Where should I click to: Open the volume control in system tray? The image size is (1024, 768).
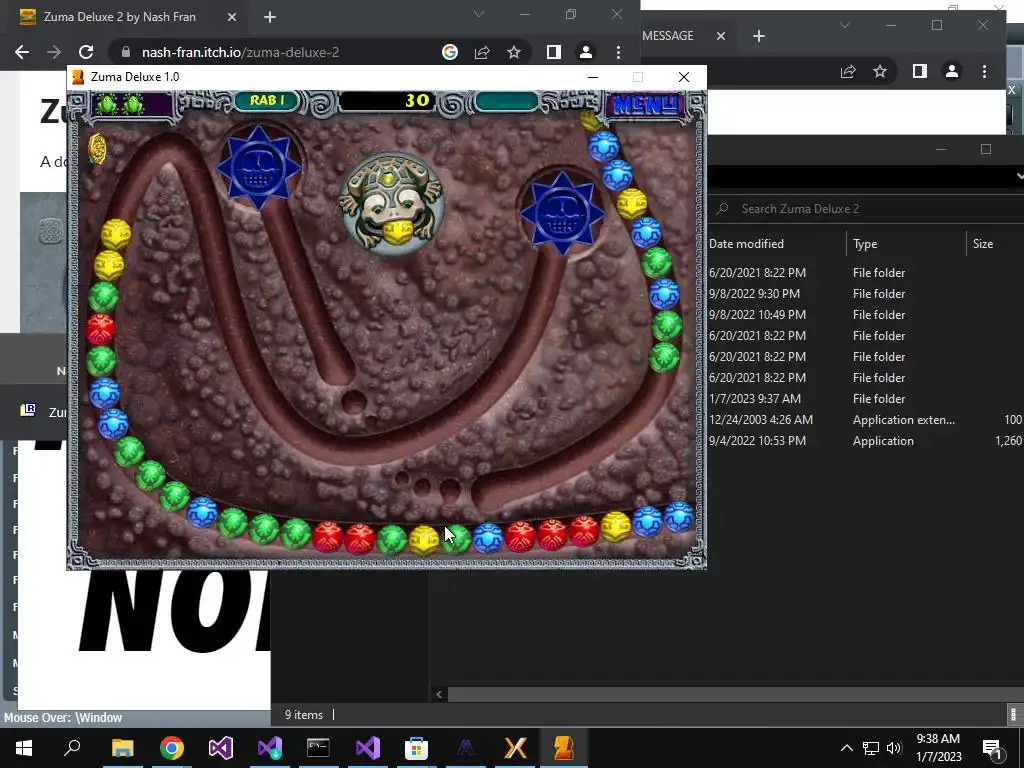pyautogui.click(x=893, y=748)
